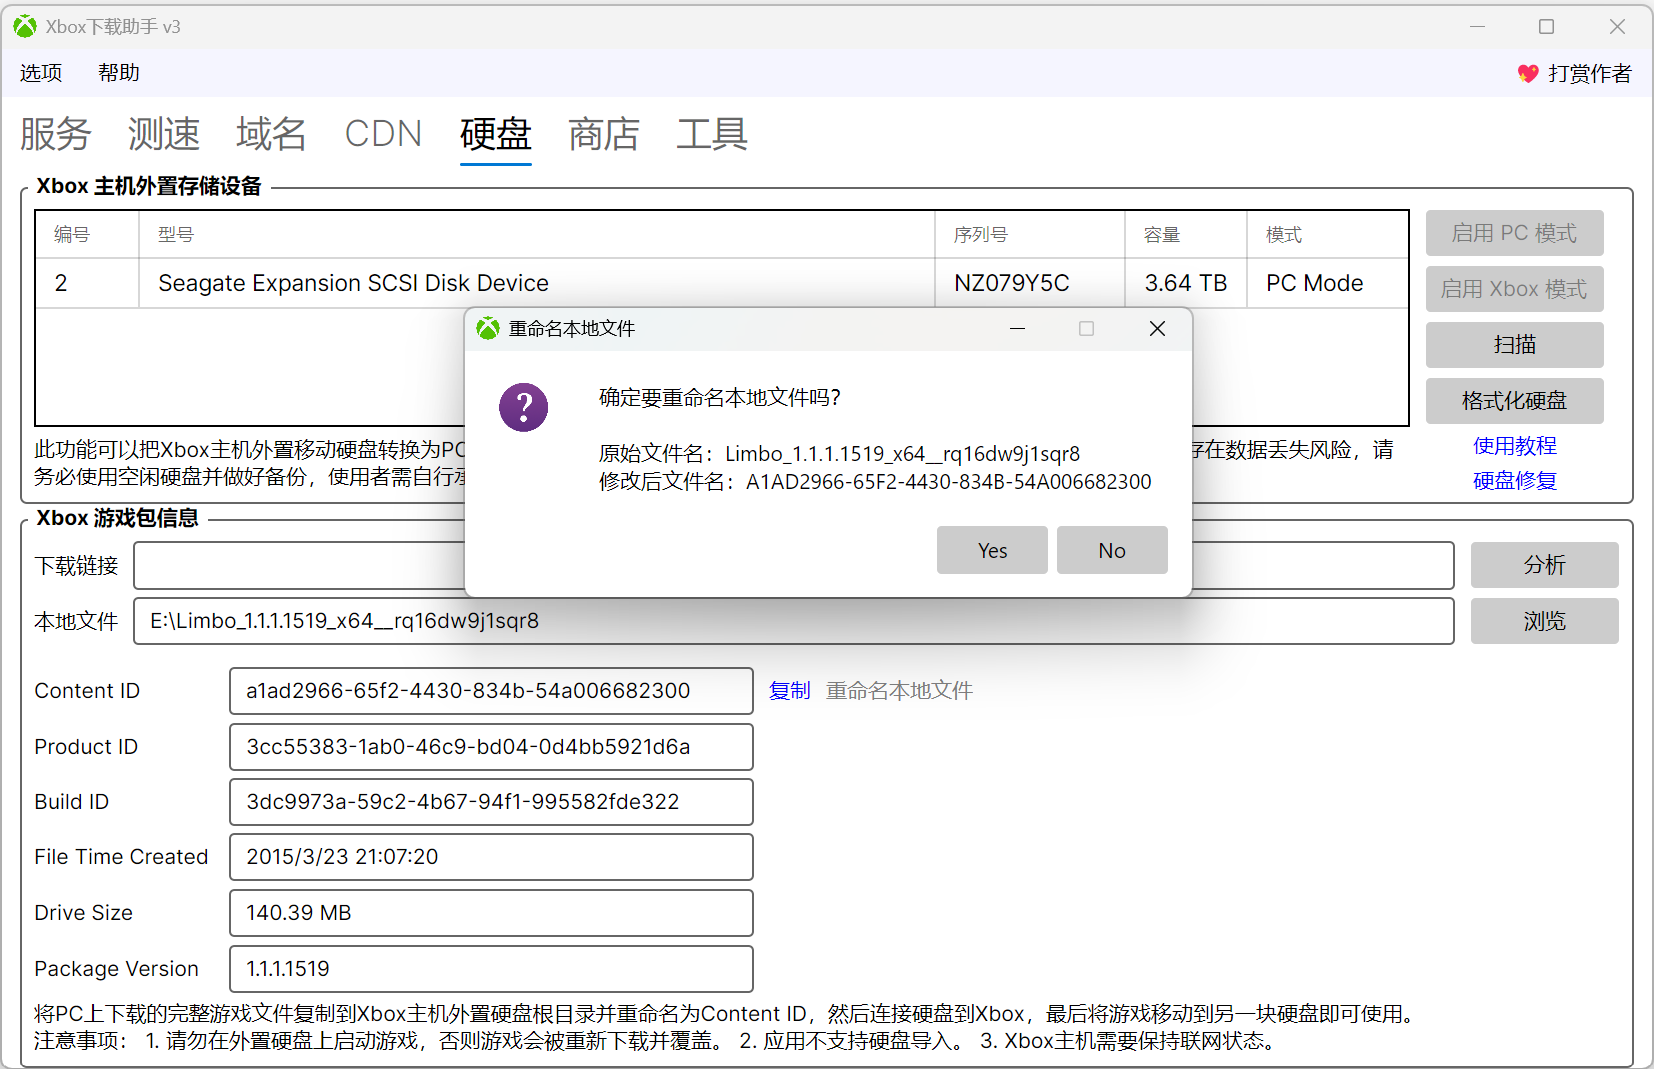Maximize the Xbox下载助手 main window

pos(1546,27)
